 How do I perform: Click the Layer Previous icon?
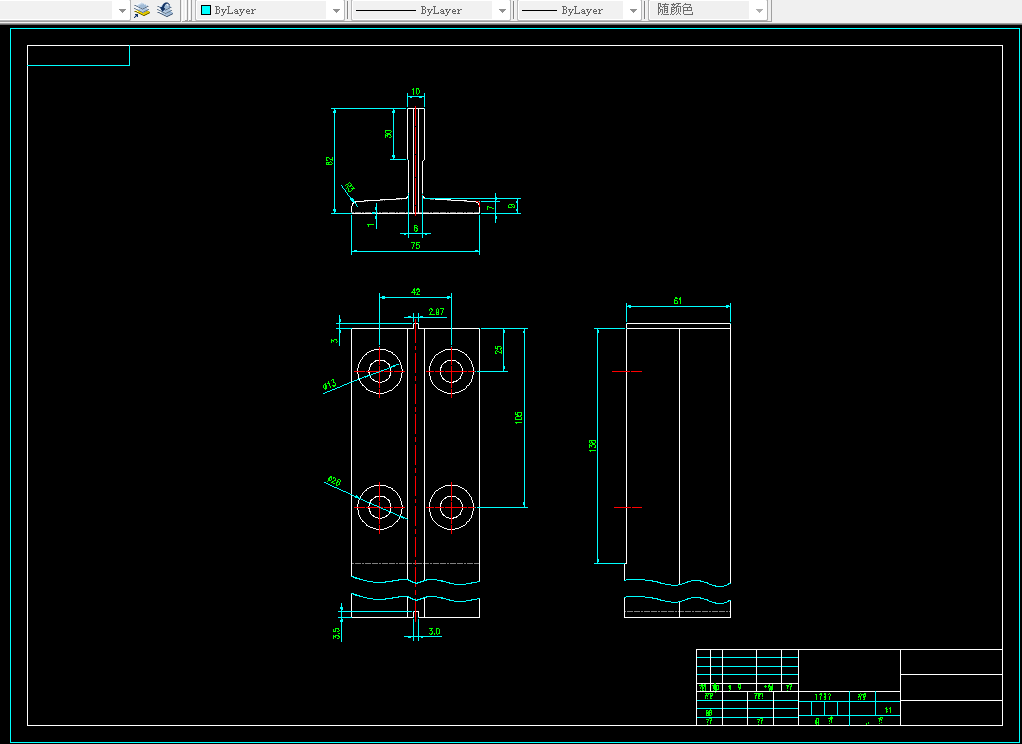point(165,10)
